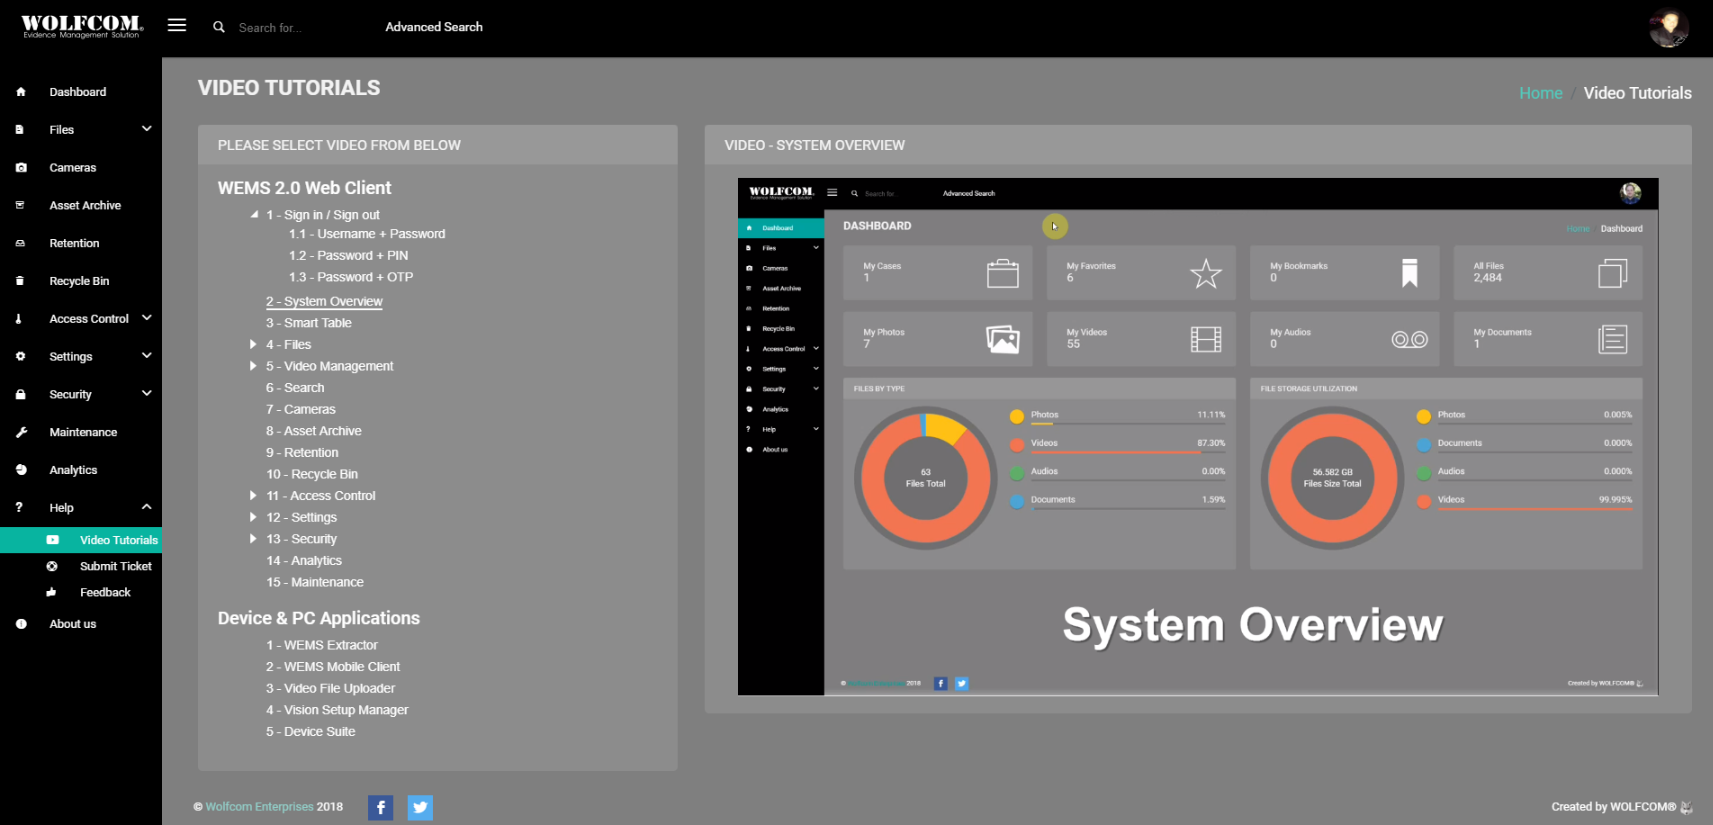
Task: Click the Cameras icon in sidebar
Action: tap(21, 168)
